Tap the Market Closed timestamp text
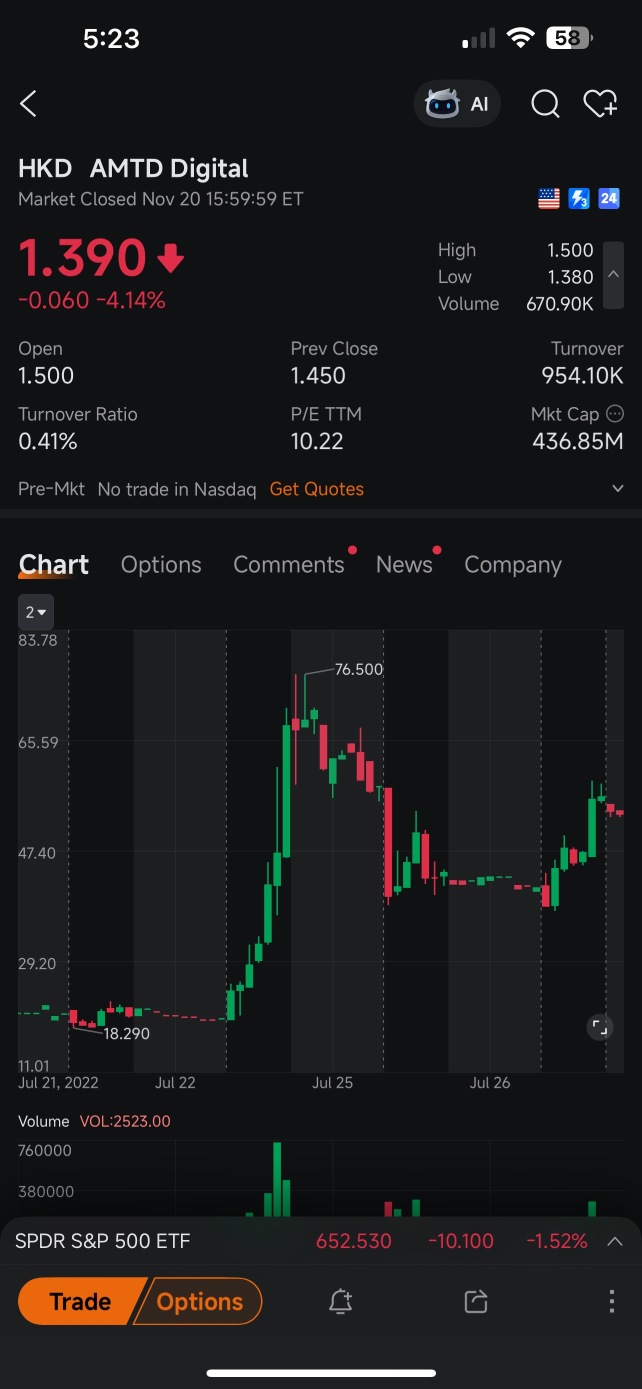 coord(160,199)
